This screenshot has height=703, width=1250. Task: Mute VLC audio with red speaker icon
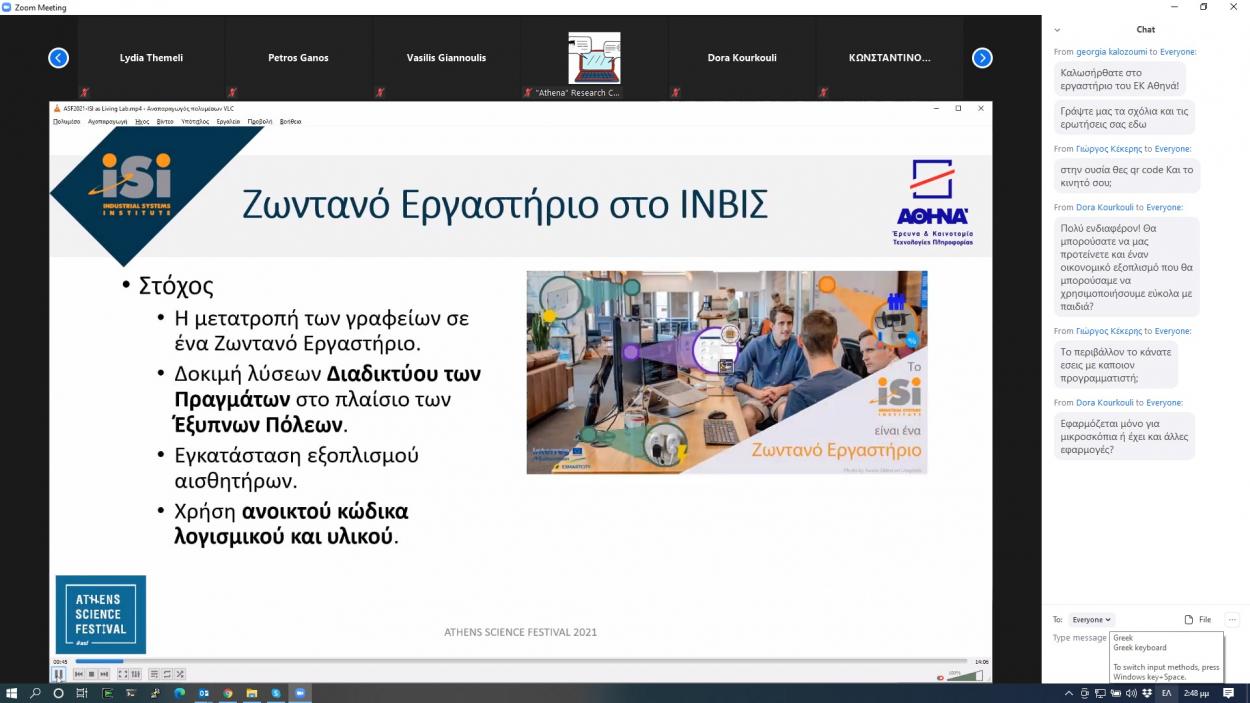pyautogui.click(x=940, y=678)
